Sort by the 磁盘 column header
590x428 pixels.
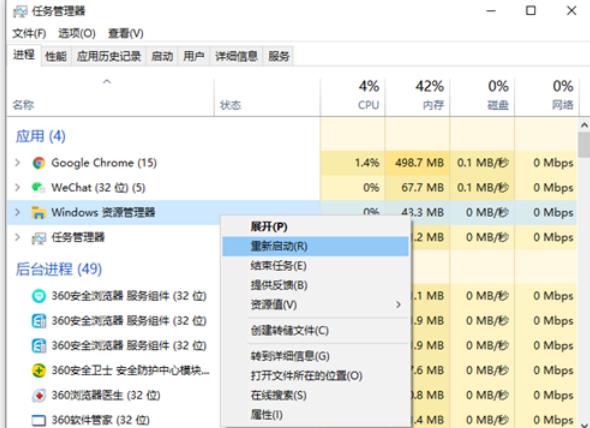click(482, 97)
